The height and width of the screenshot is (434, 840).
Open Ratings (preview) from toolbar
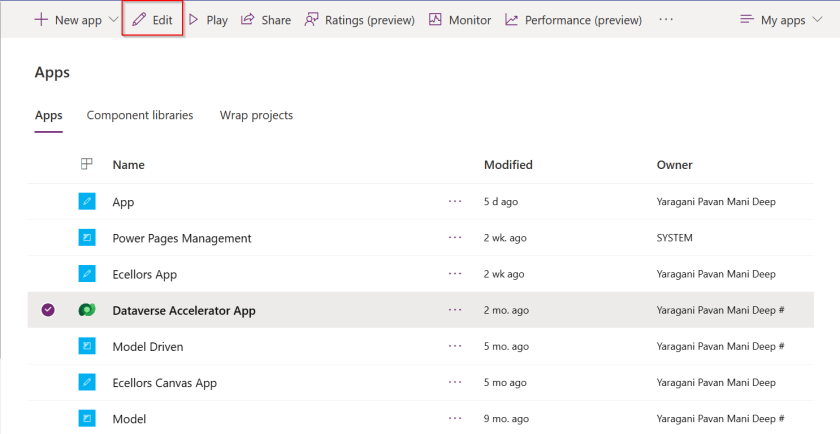(359, 20)
